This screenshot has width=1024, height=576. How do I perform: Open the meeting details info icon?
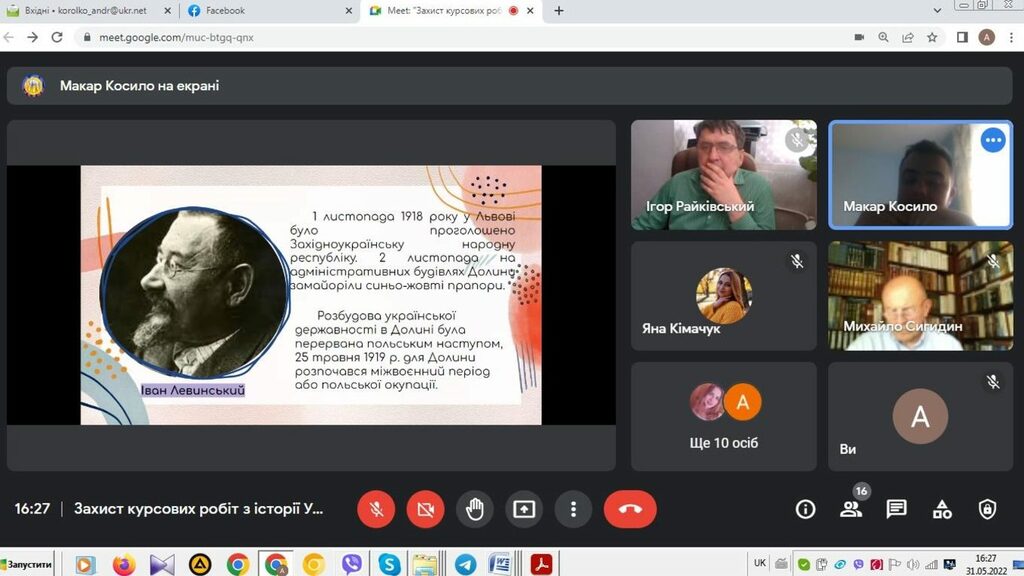(x=805, y=509)
